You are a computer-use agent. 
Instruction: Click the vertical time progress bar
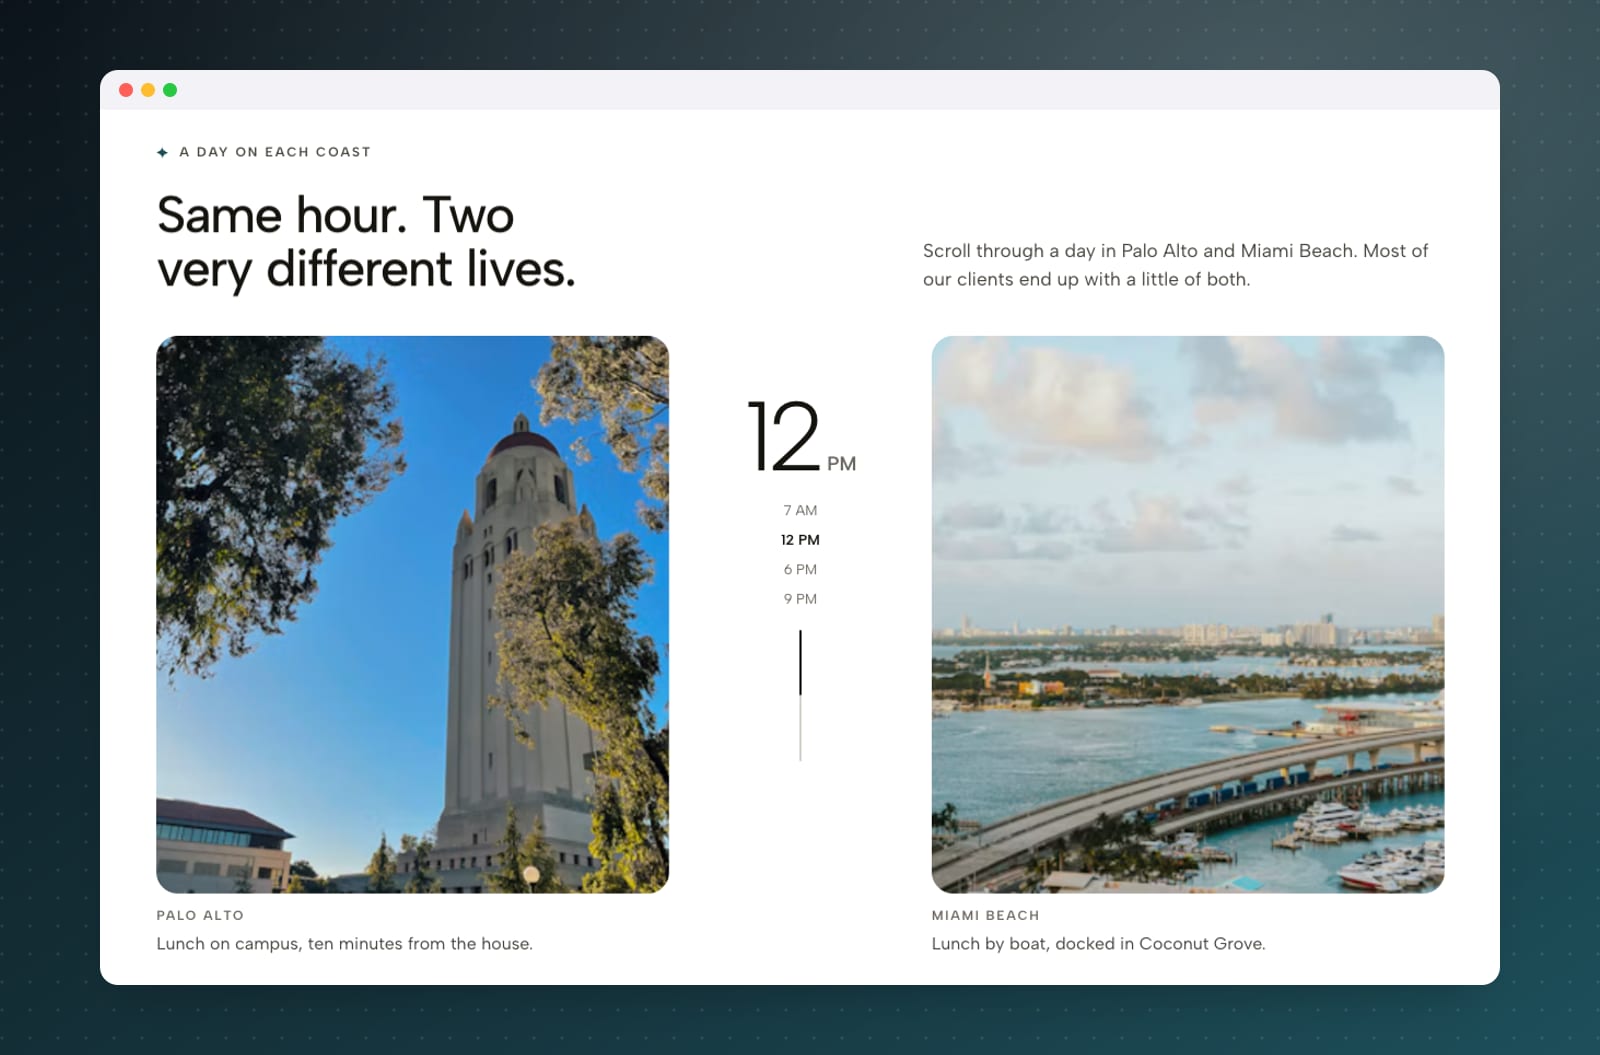click(800, 695)
